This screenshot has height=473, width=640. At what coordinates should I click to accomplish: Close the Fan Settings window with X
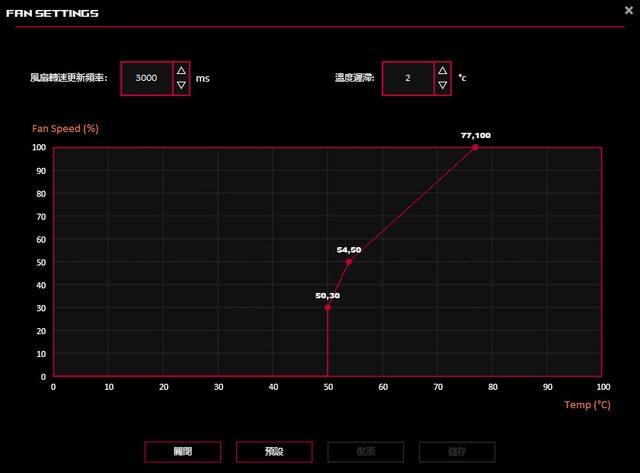(628, 11)
